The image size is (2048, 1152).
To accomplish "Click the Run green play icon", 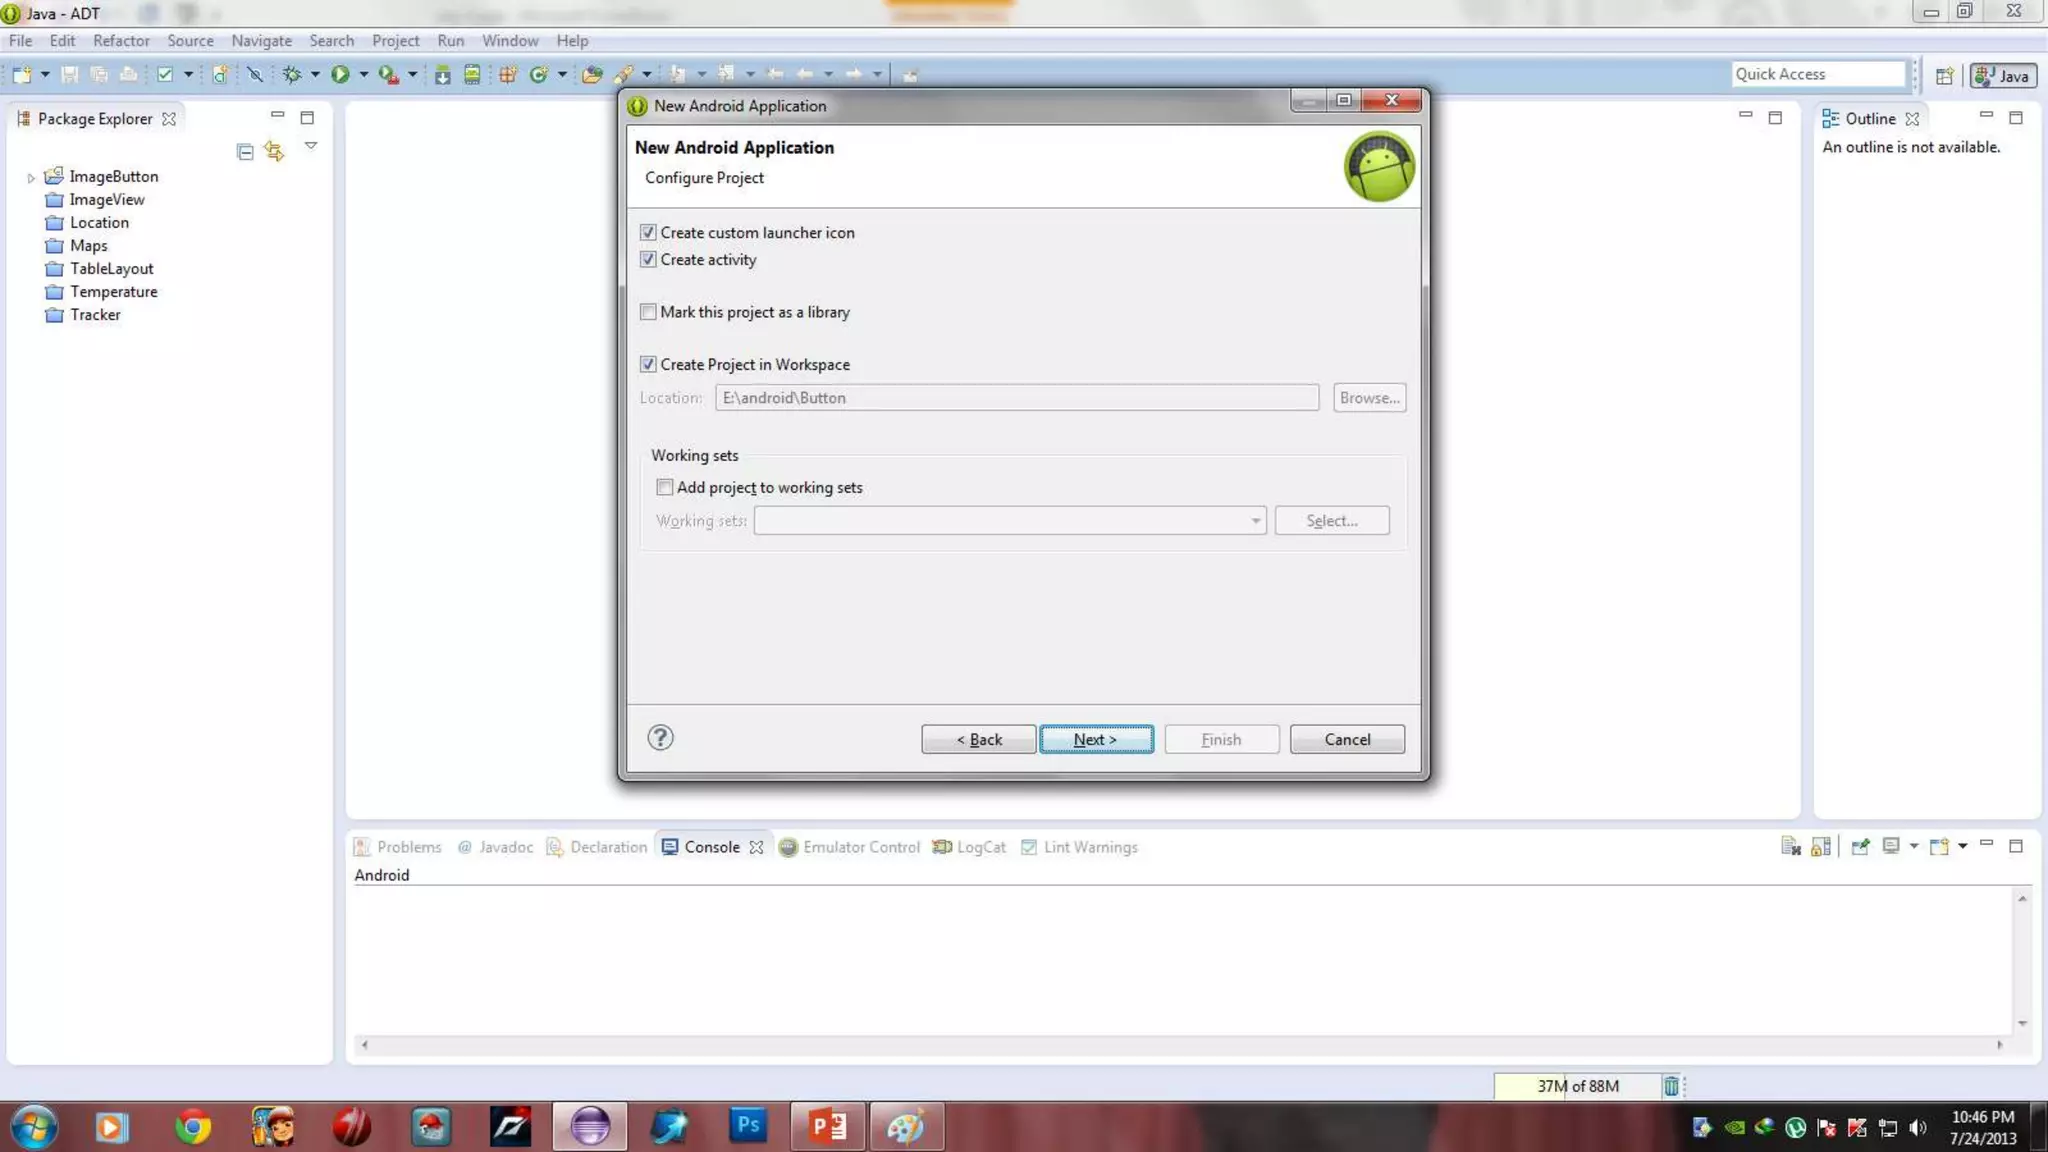I will pos(340,74).
